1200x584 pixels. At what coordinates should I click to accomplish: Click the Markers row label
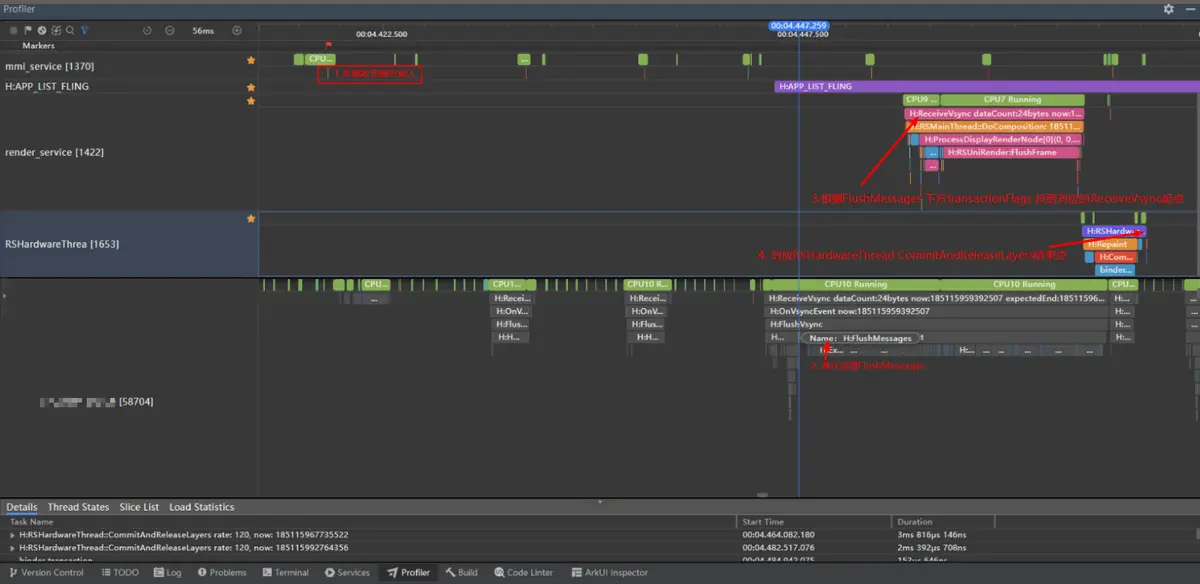[x=39, y=45]
